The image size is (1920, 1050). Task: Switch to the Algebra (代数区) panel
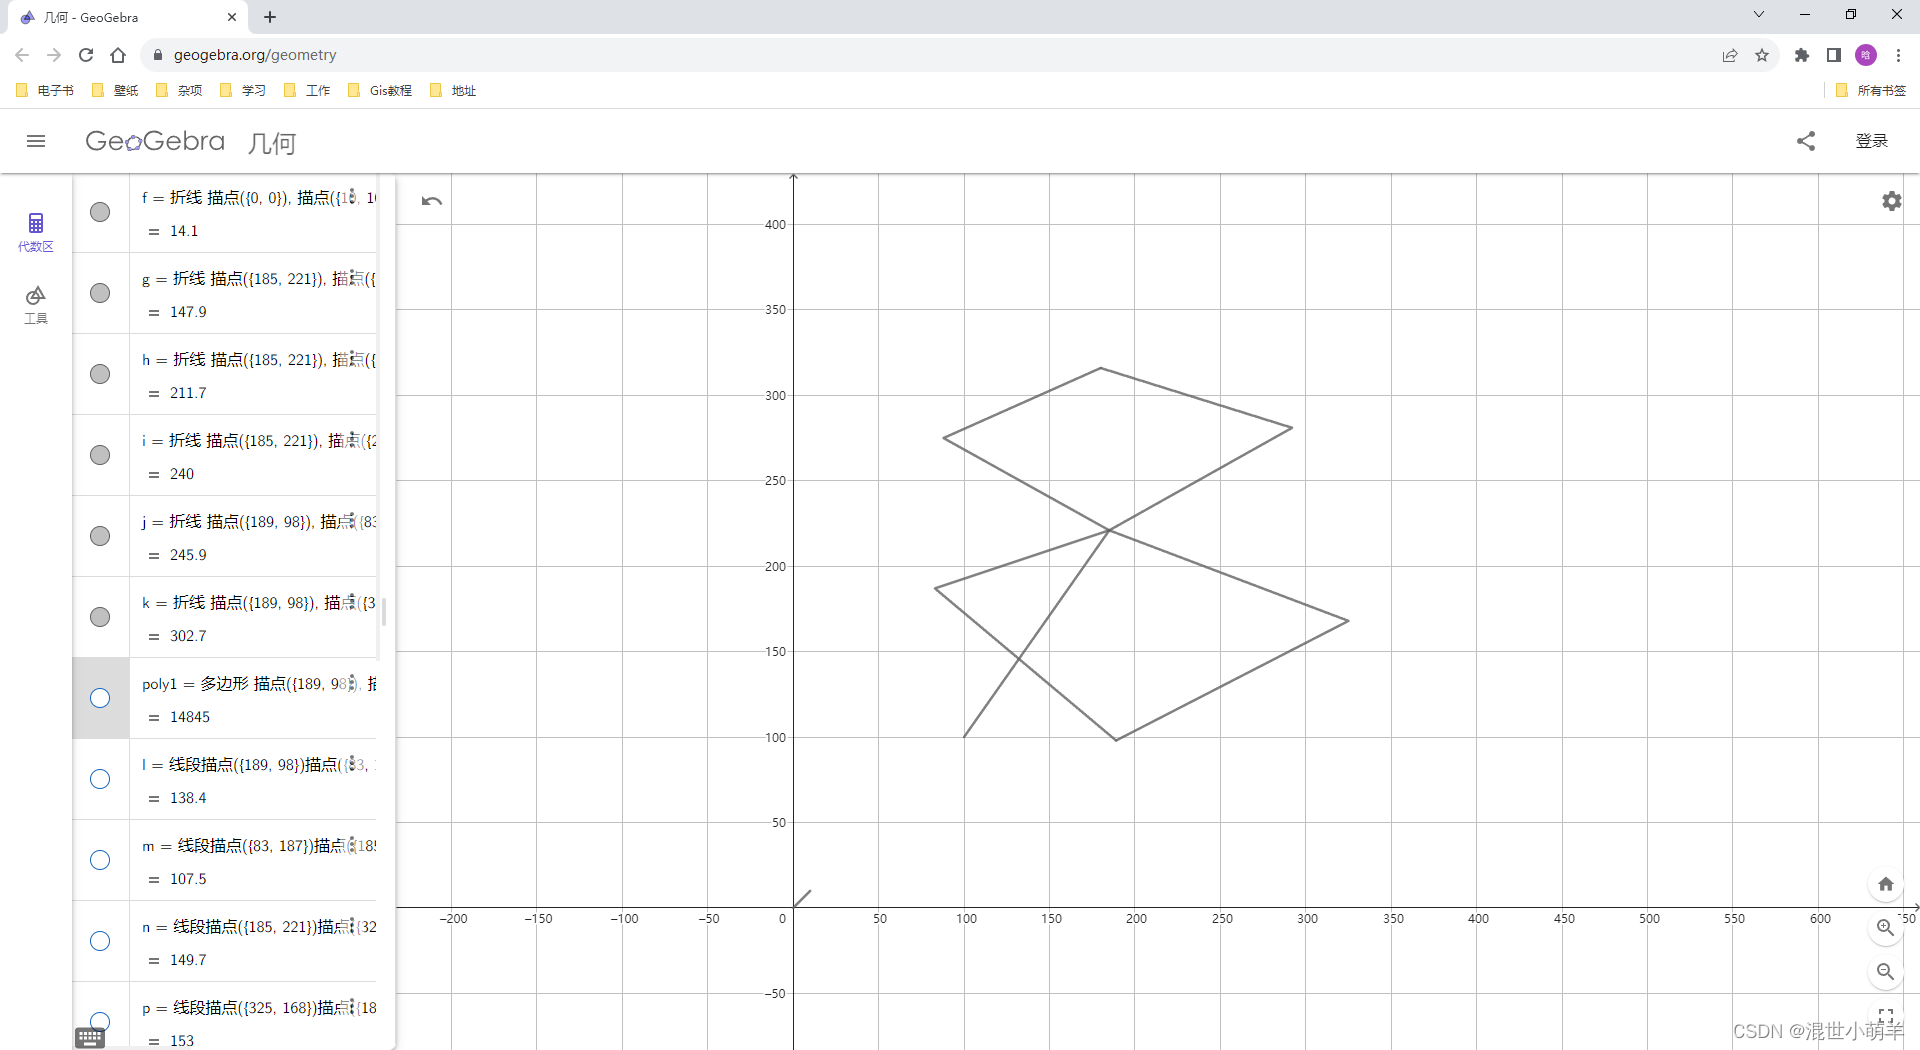coord(36,232)
